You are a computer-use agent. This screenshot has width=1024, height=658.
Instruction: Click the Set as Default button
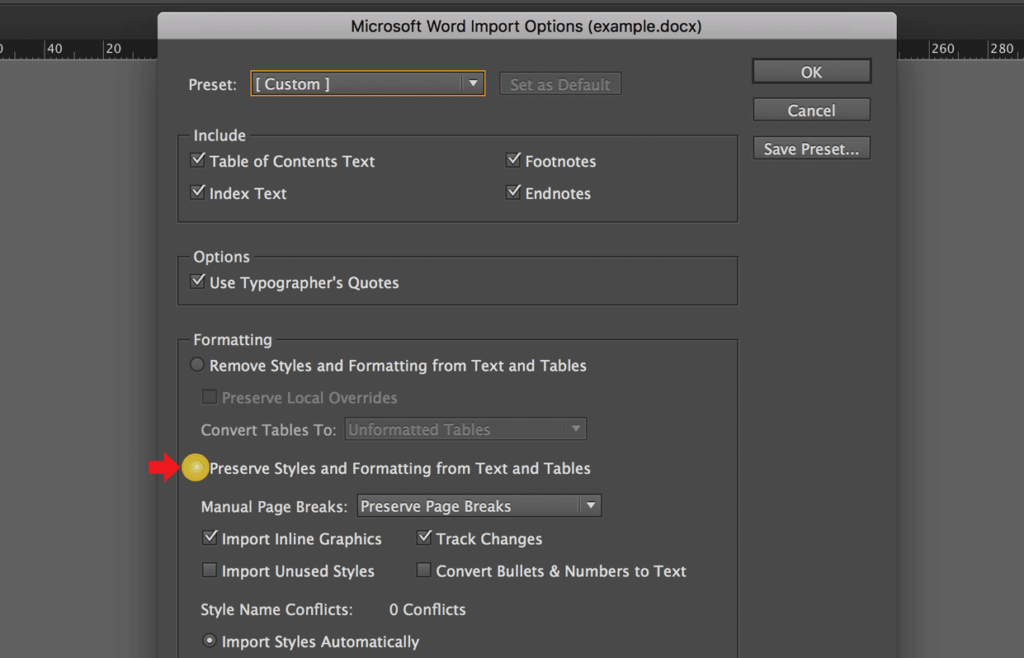(x=560, y=84)
